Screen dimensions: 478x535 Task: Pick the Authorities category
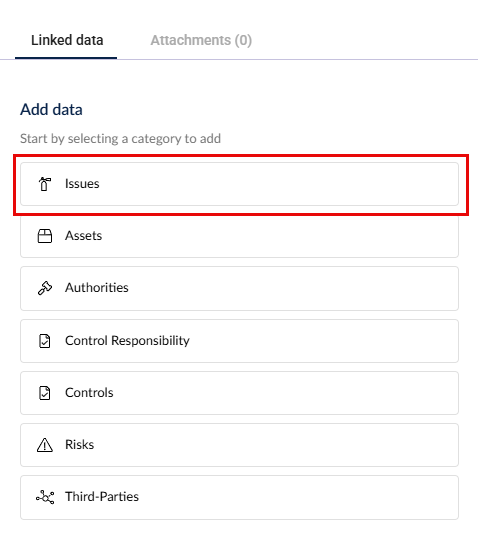click(x=240, y=288)
